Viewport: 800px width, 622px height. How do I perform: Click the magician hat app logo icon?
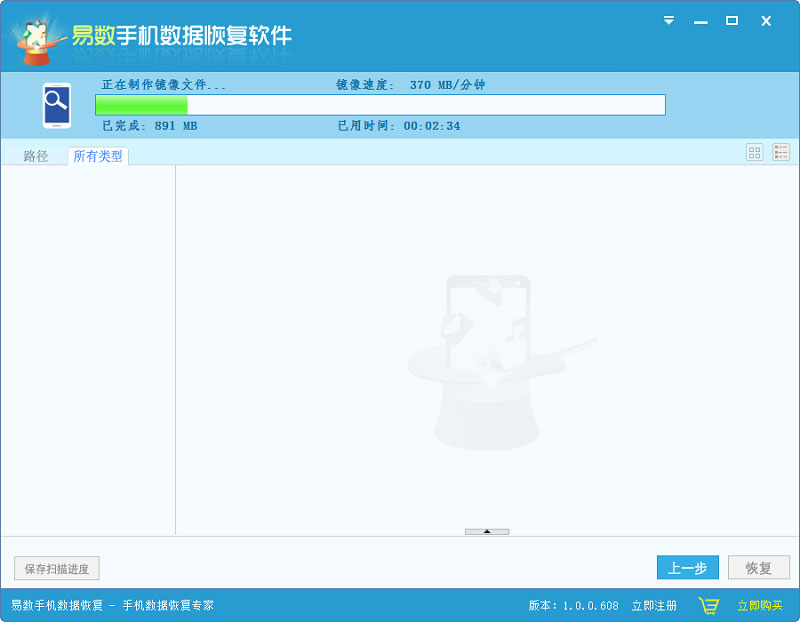point(36,31)
